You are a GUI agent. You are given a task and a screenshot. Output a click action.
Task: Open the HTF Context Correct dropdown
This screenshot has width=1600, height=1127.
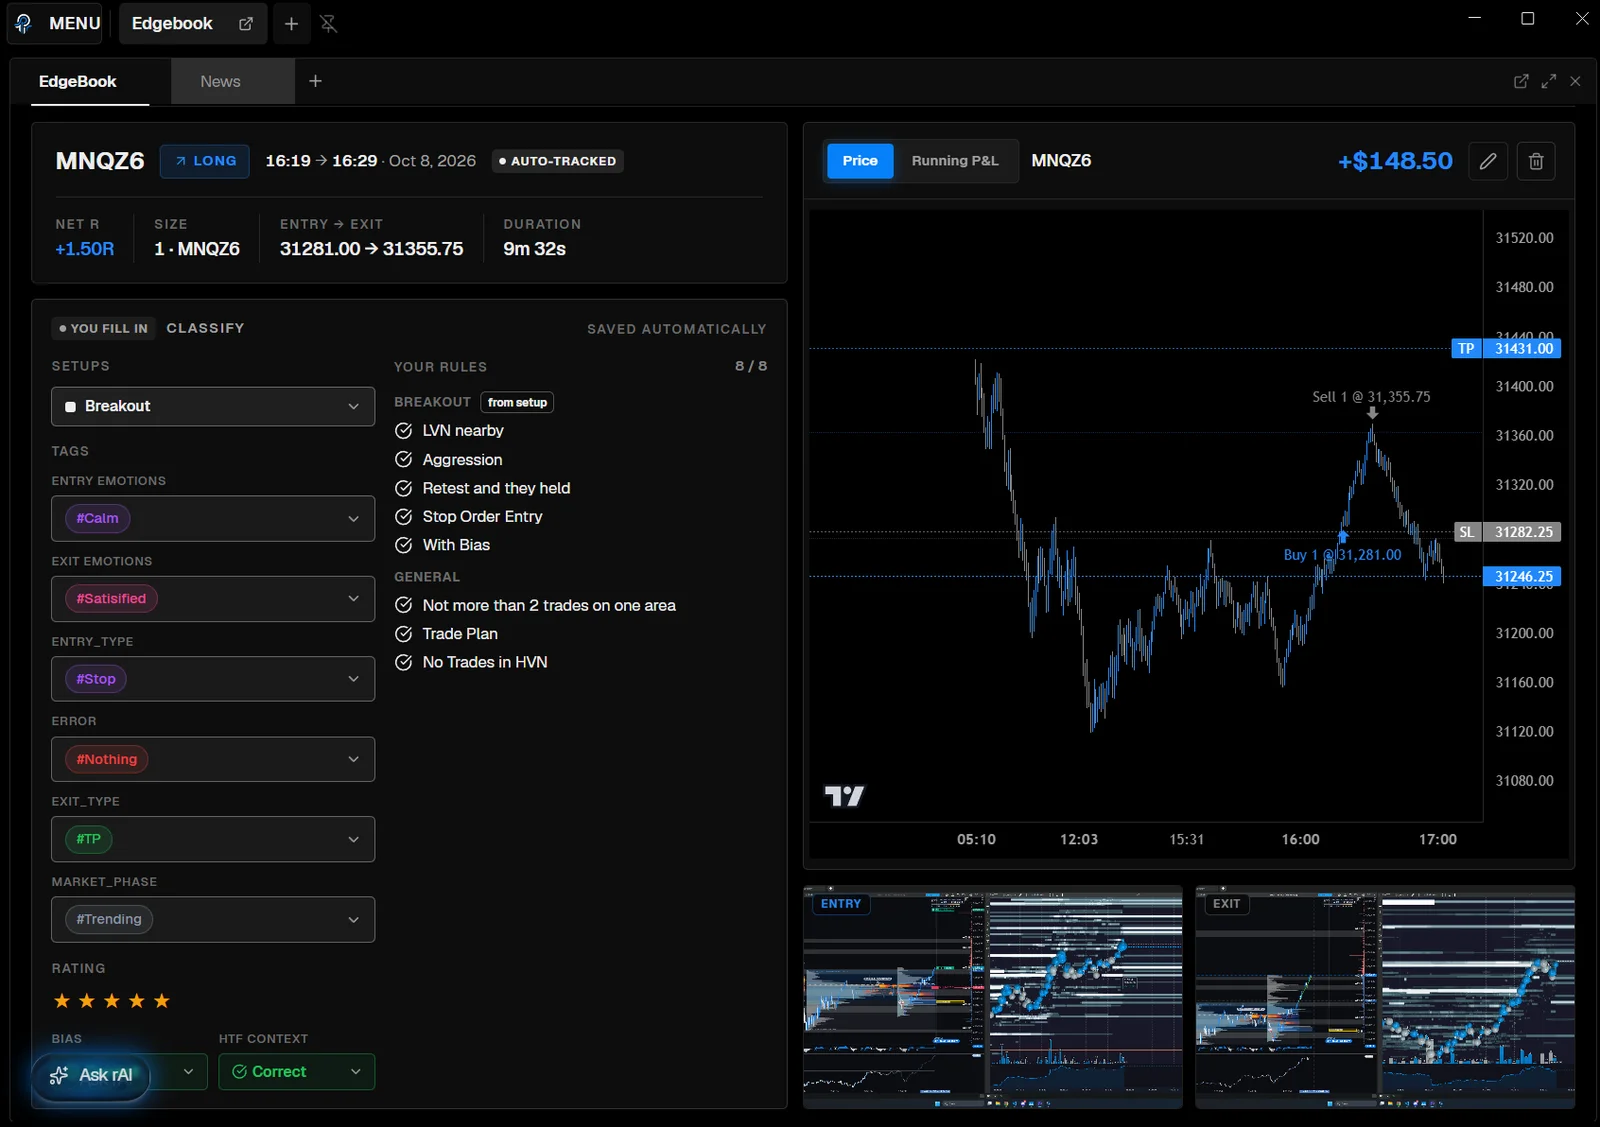point(297,1072)
